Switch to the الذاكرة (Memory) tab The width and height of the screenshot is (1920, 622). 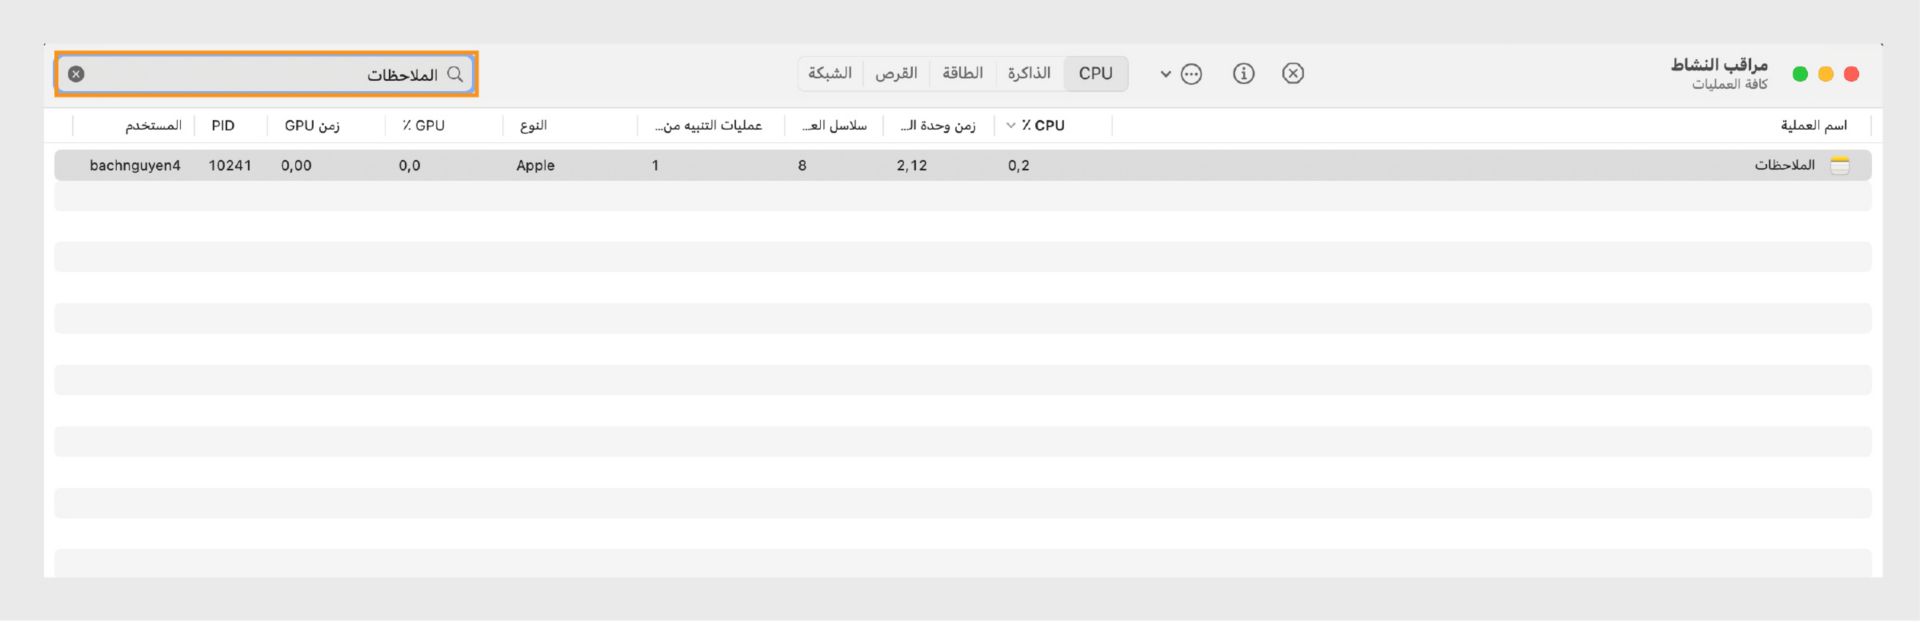tap(1029, 74)
